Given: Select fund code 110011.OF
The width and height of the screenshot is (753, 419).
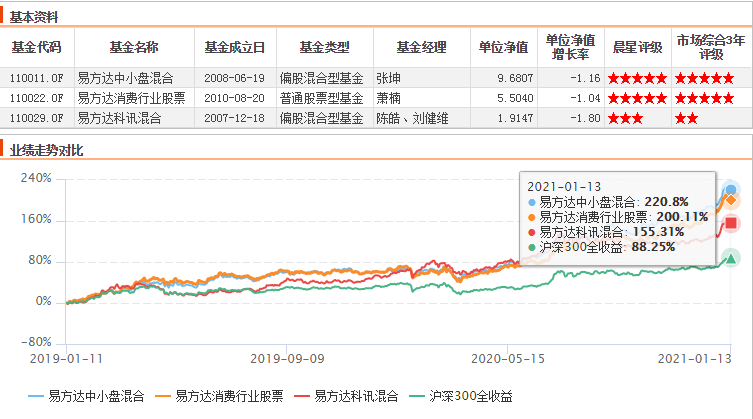Looking at the screenshot, I should click(36, 78).
